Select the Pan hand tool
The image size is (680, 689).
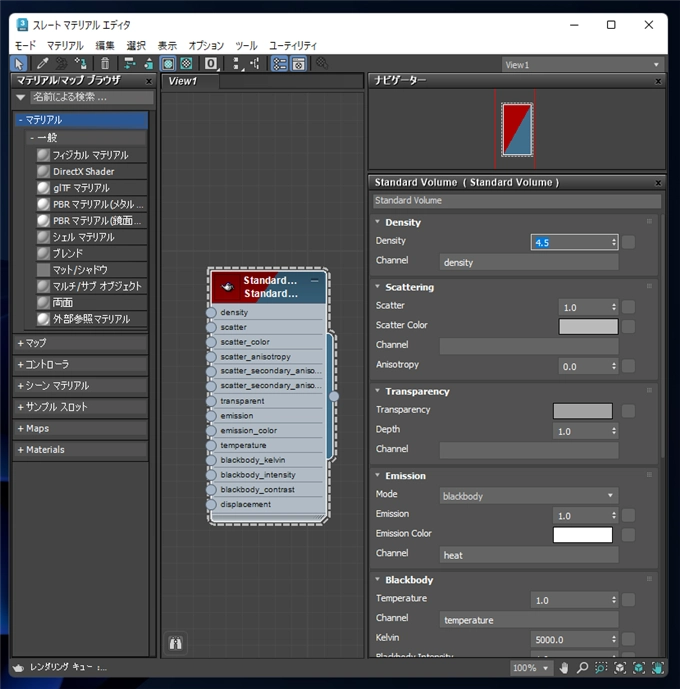(x=564, y=668)
